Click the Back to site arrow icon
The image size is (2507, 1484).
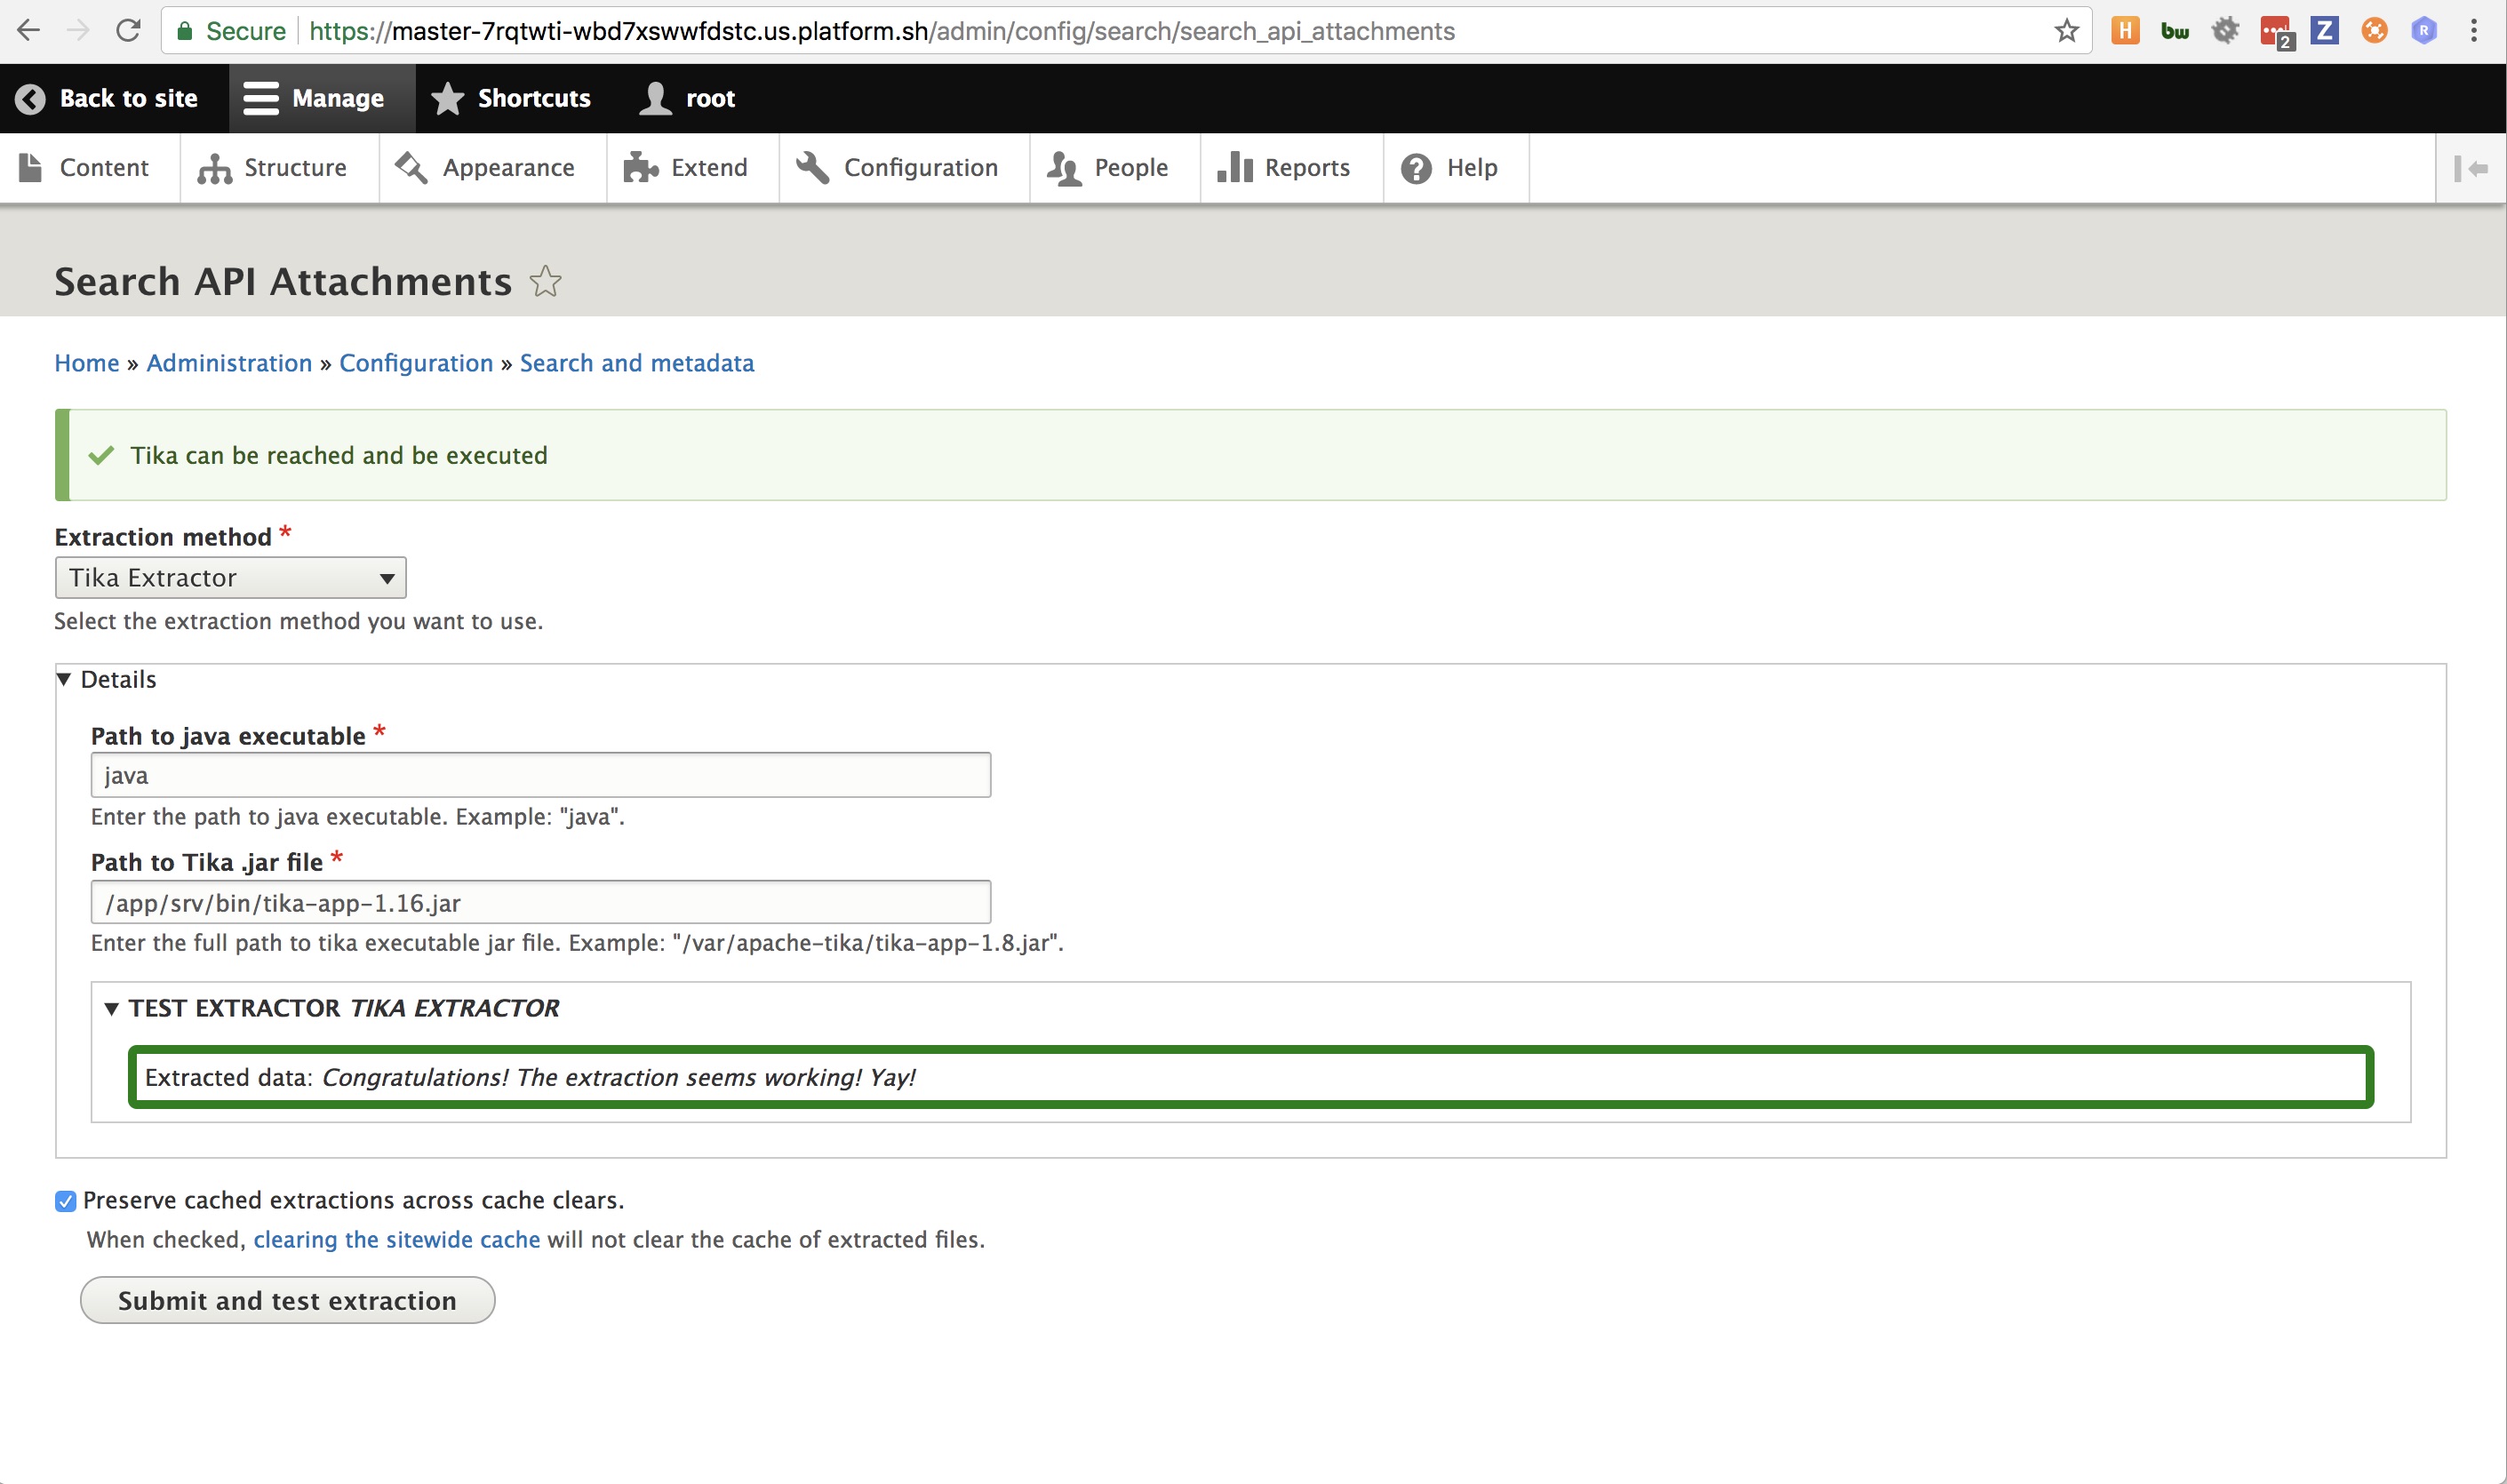click(30, 98)
